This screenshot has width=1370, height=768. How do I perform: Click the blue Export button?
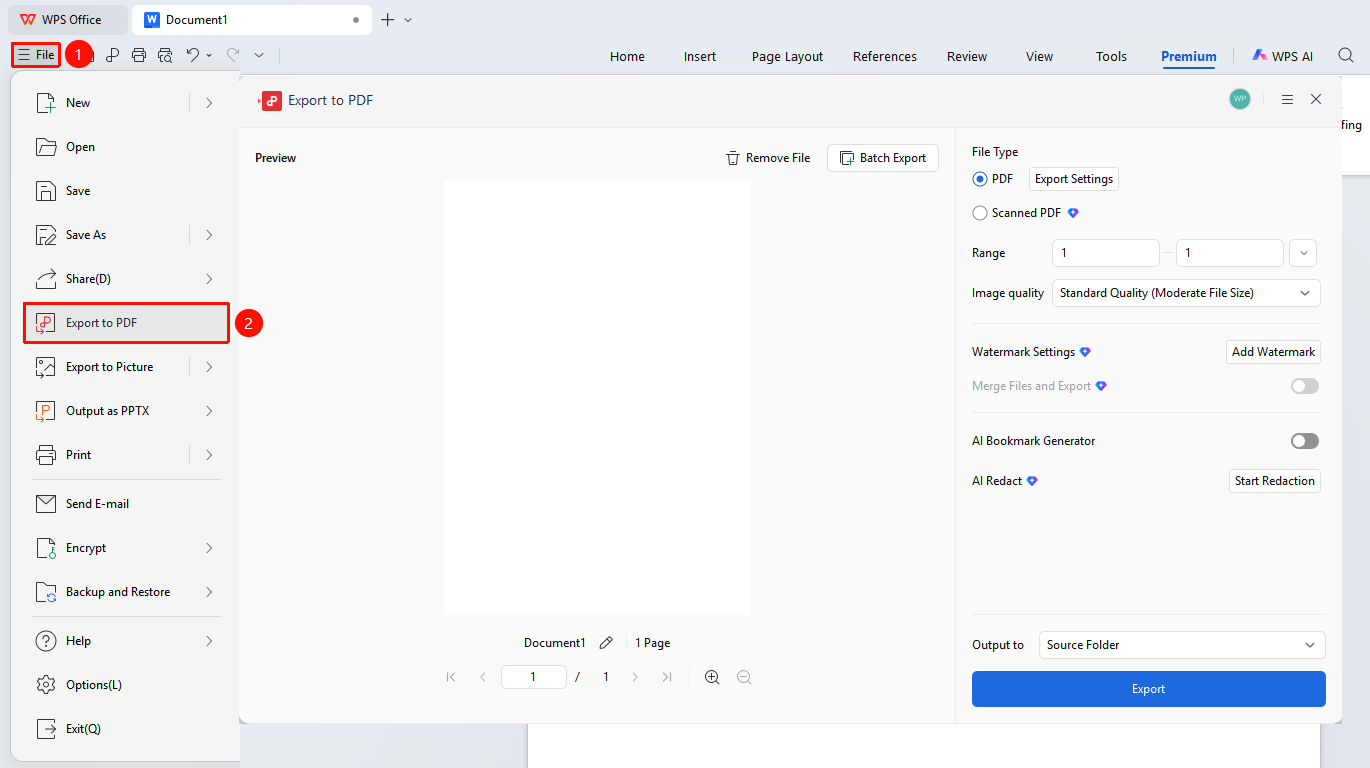pyautogui.click(x=1149, y=689)
